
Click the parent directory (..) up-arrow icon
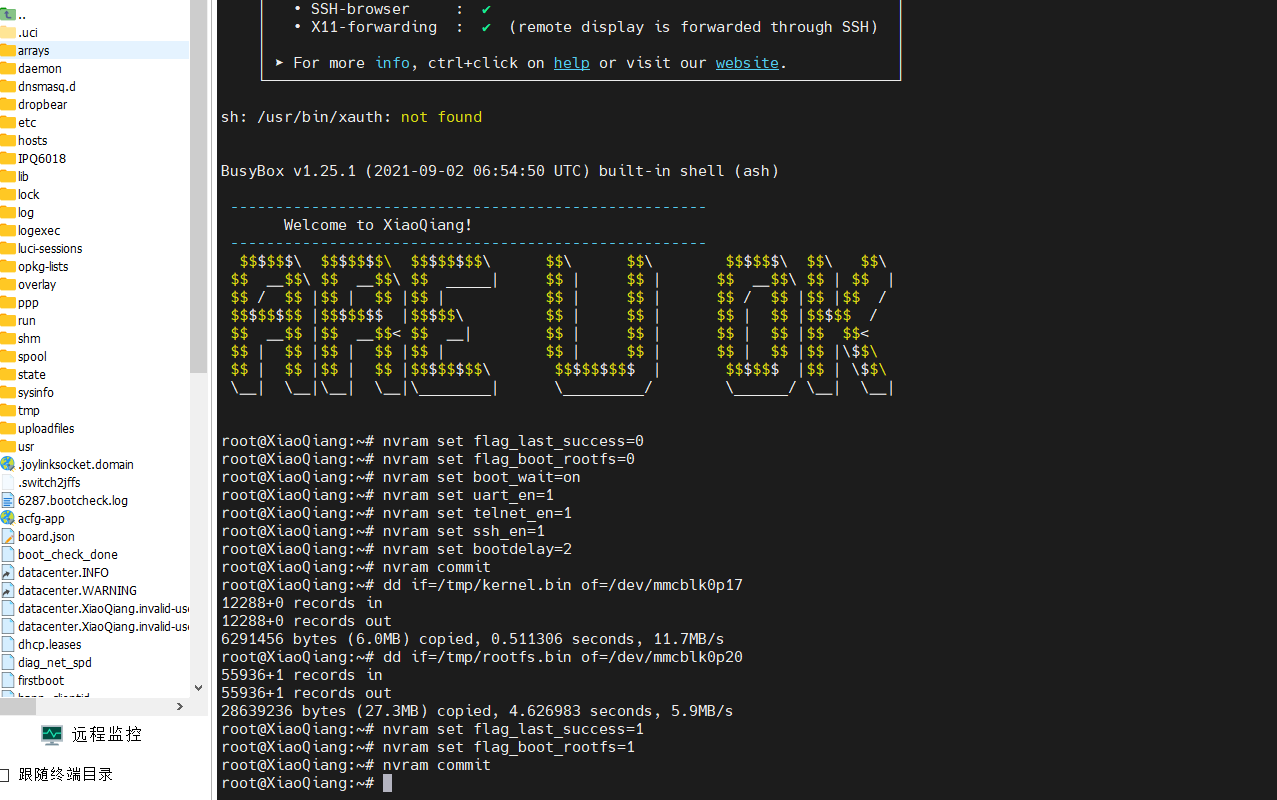click(x=8, y=14)
